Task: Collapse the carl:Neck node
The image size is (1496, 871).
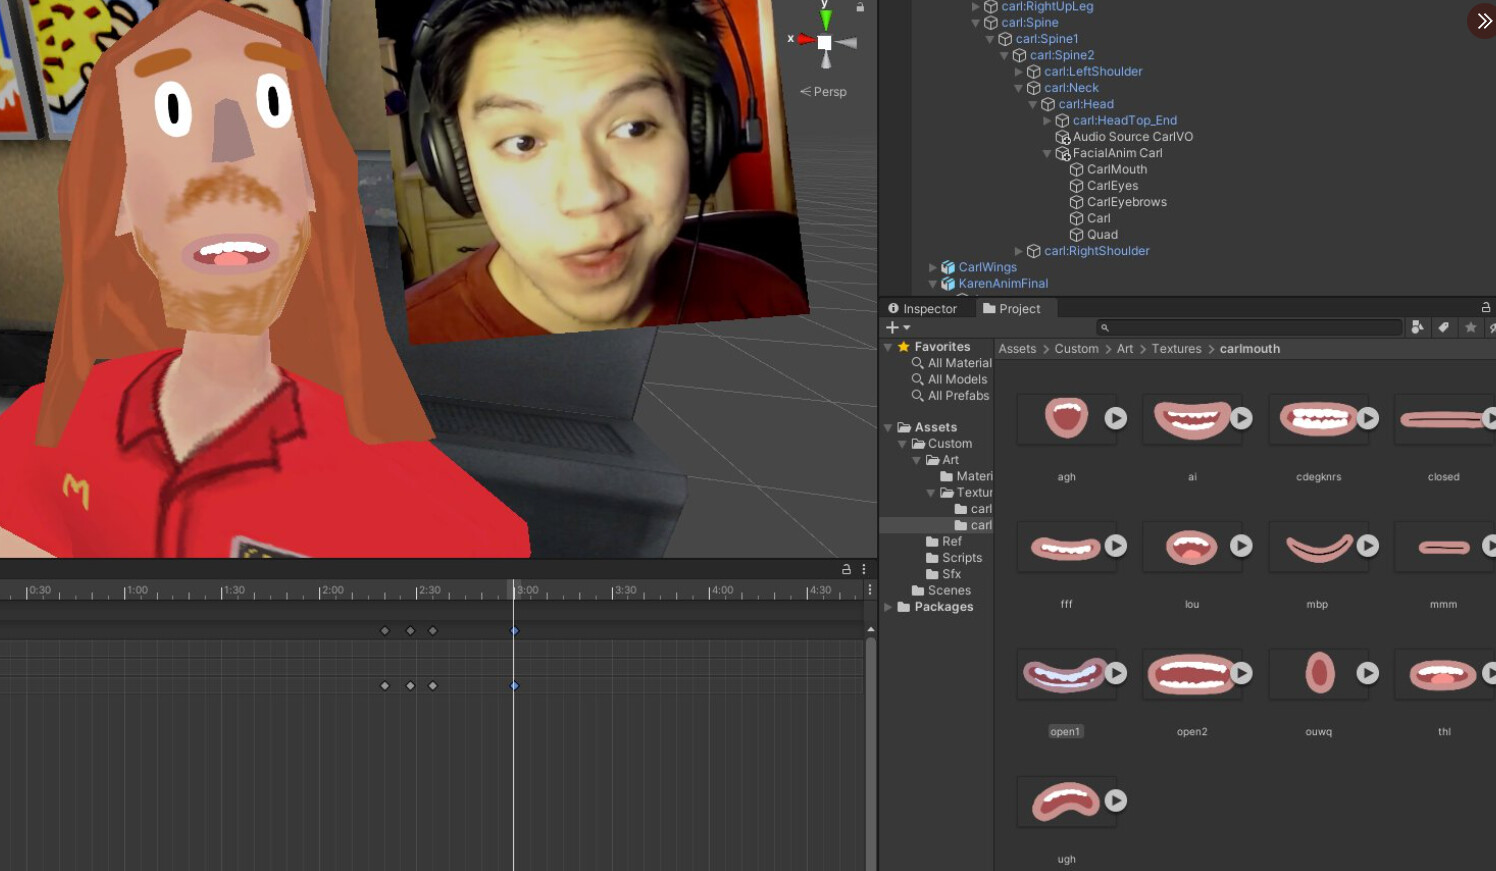Action: pyautogui.click(x=1019, y=87)
